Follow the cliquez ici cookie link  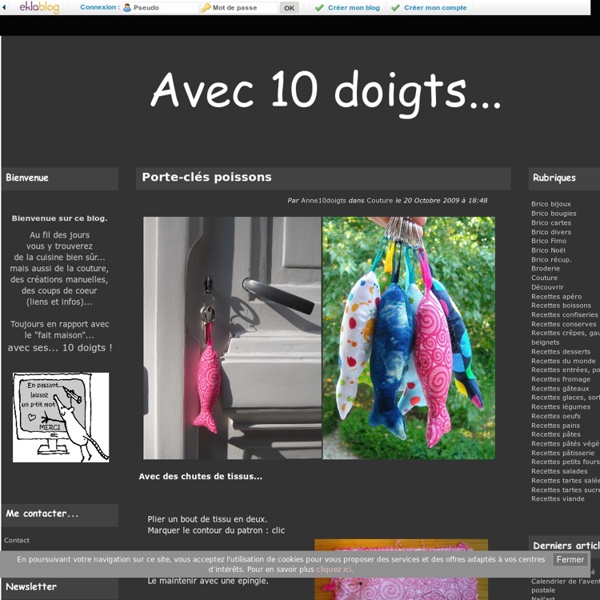(x=334, y=569)
